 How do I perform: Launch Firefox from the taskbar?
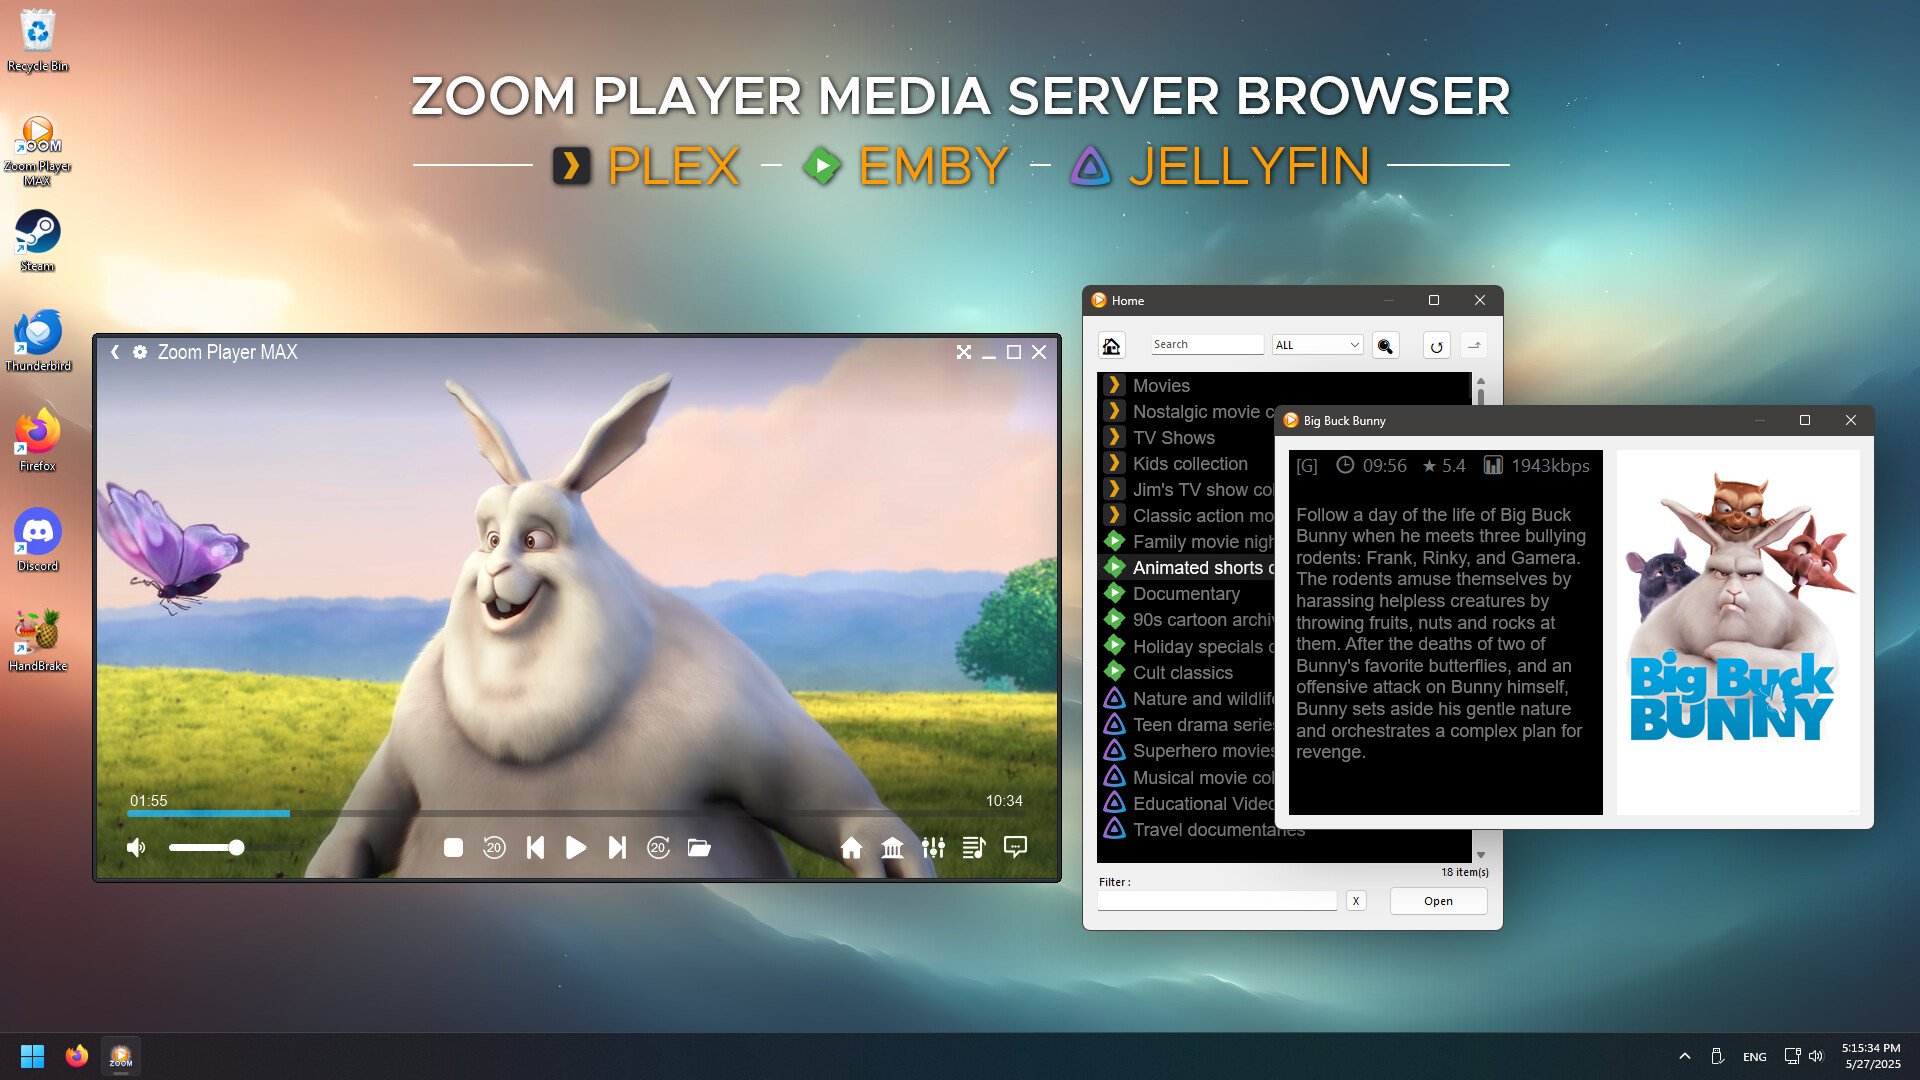[x=76, y=1055]
